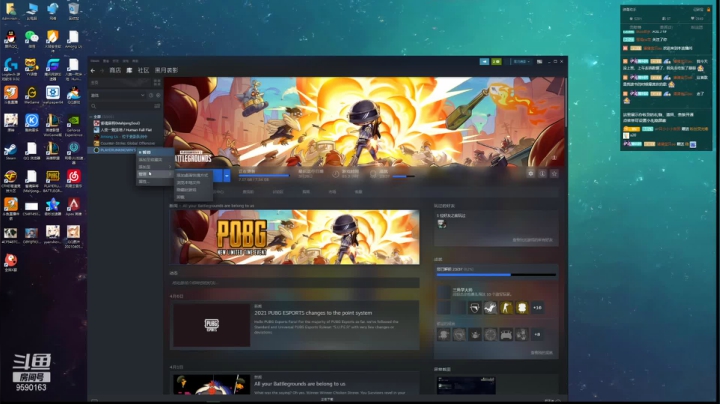Choose 暂停 in the context menu
The image size is (720, 404).
pyautogui.click(x=155, y=152)
